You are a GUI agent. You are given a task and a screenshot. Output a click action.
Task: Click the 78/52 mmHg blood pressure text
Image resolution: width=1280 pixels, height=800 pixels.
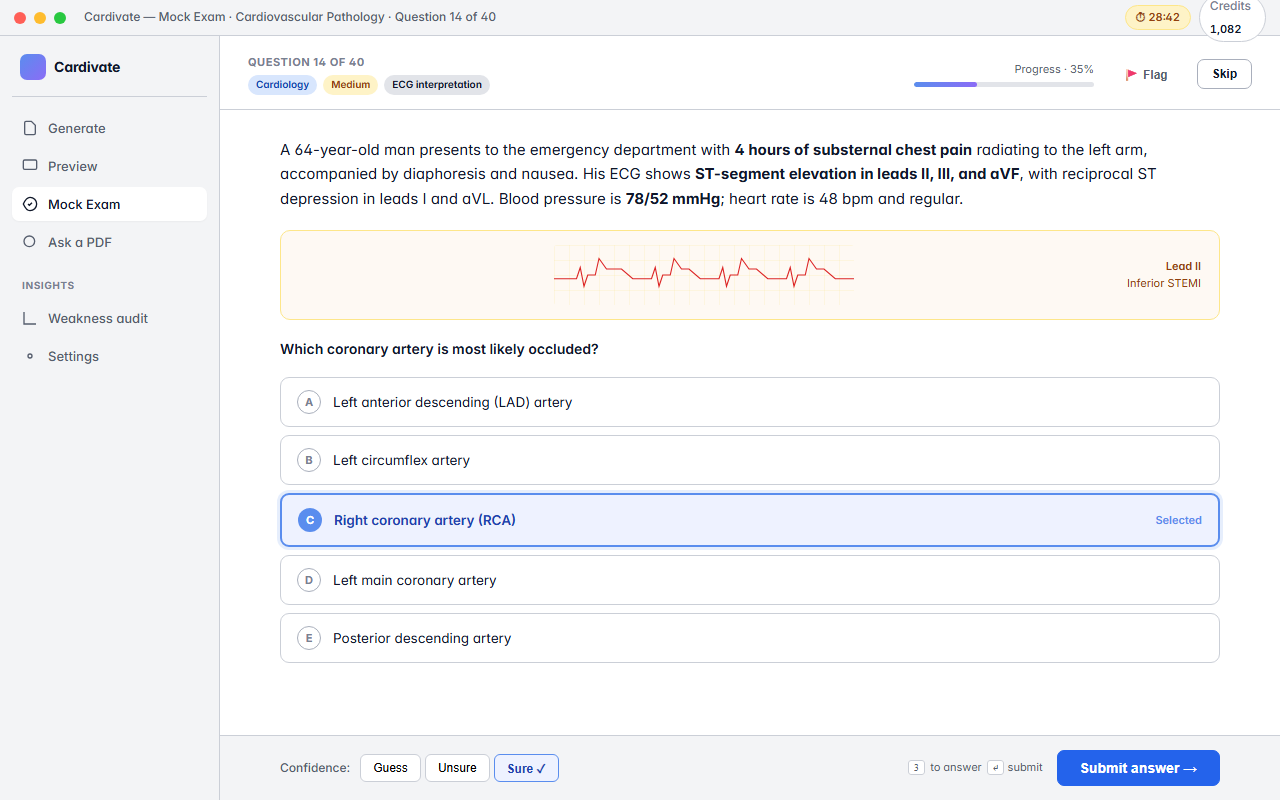[673, 198]
